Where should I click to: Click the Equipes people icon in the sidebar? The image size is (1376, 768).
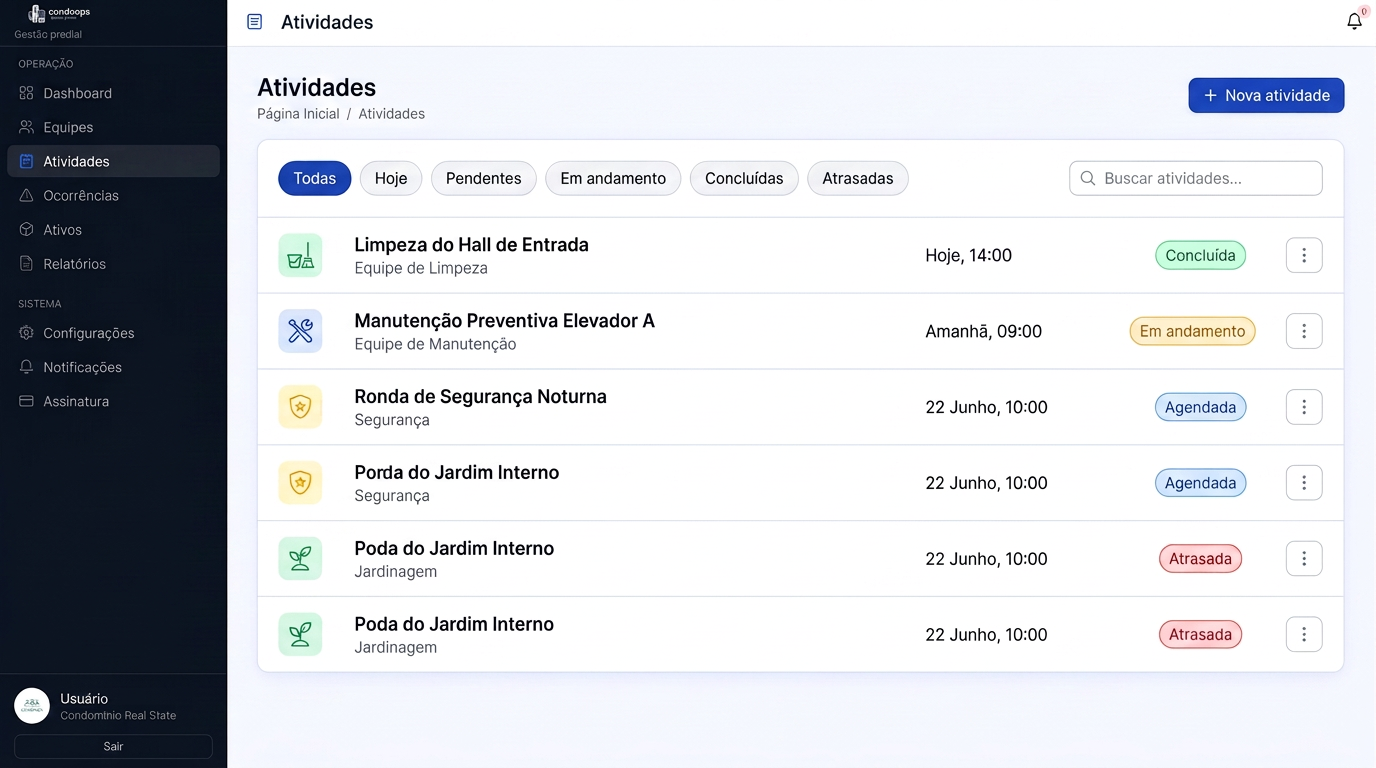[27, 127]
